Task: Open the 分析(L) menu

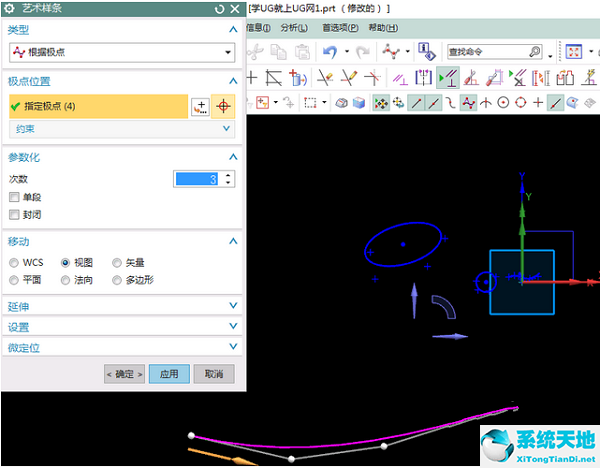Action: tap(294, 28)
